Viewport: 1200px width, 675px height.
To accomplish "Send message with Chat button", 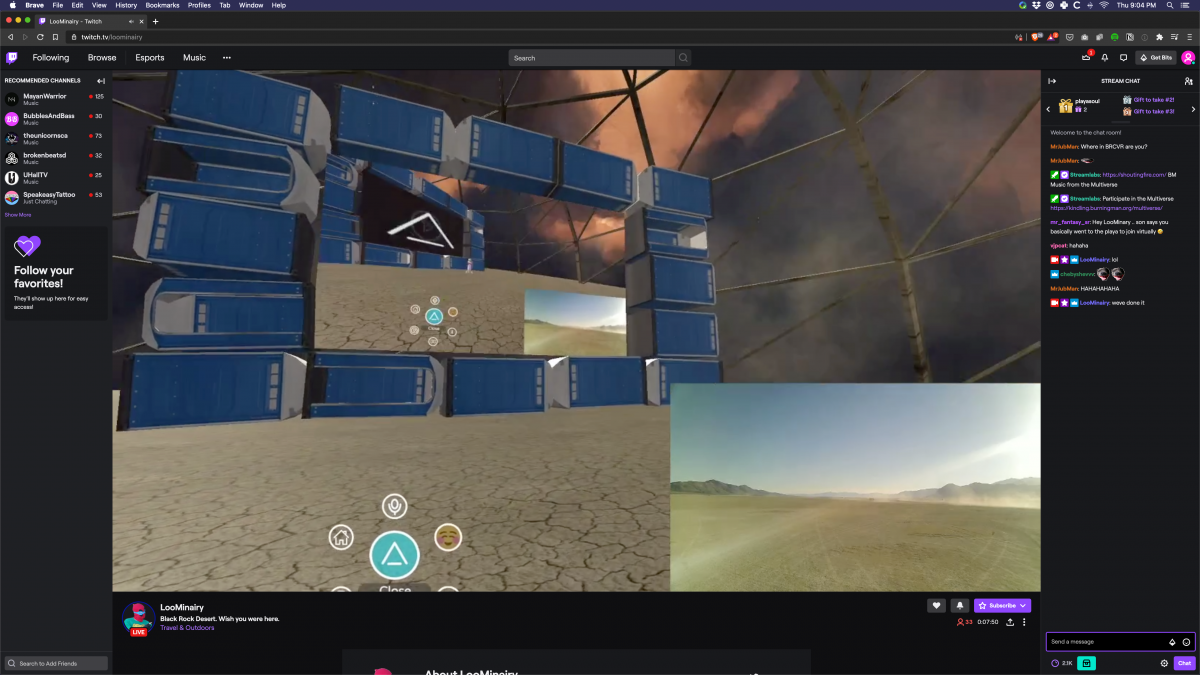I will tap(1184, 663).
